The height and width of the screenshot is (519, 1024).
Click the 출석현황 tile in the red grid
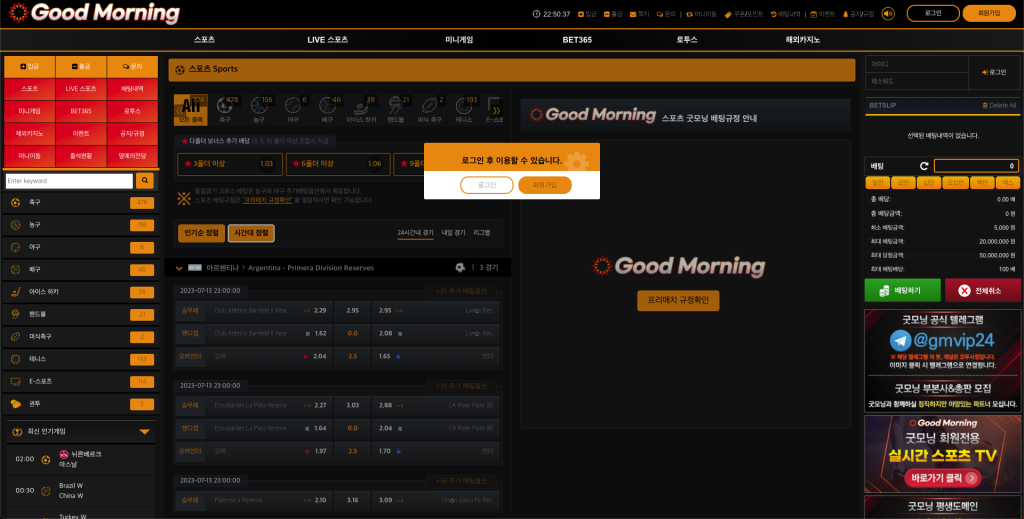point(81,156)
